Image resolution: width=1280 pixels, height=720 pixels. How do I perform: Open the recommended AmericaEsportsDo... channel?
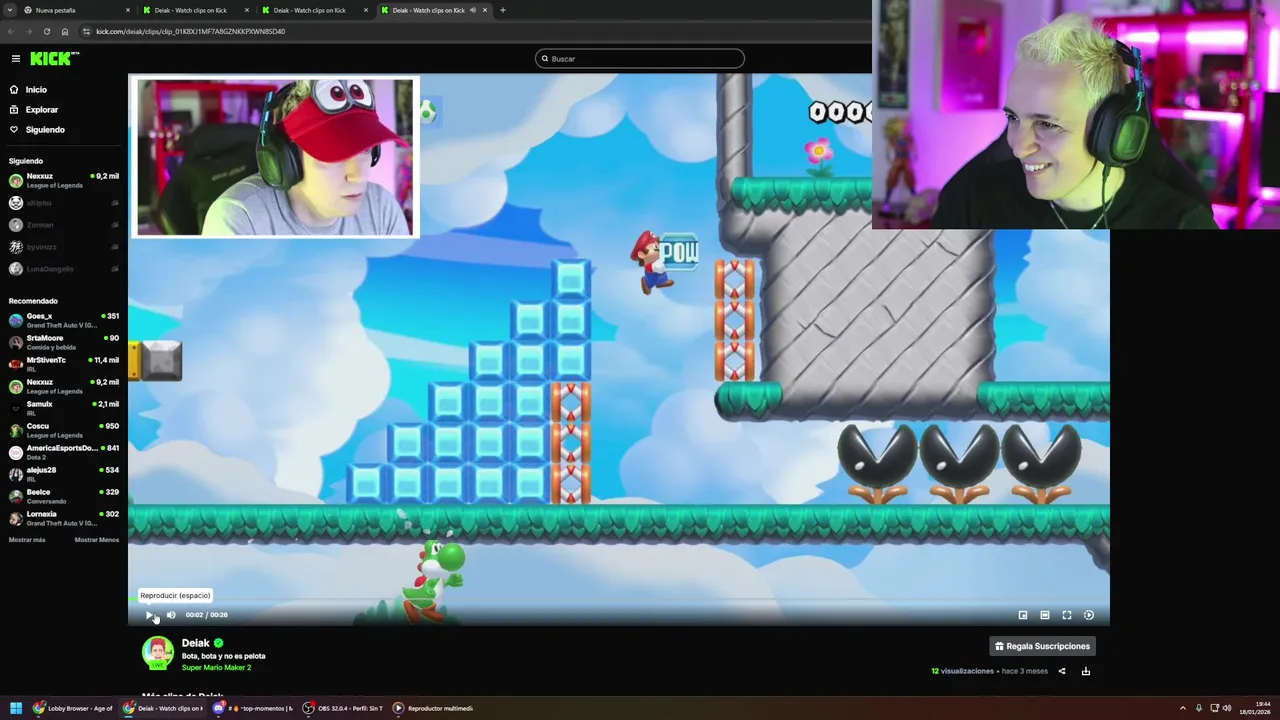click(64, 452)
